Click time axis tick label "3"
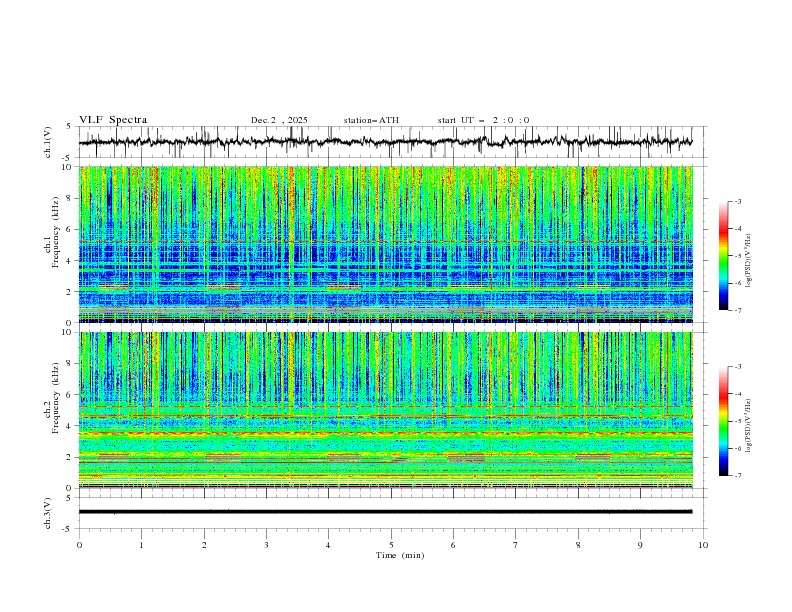792x612 pixels. click(266, 545)
